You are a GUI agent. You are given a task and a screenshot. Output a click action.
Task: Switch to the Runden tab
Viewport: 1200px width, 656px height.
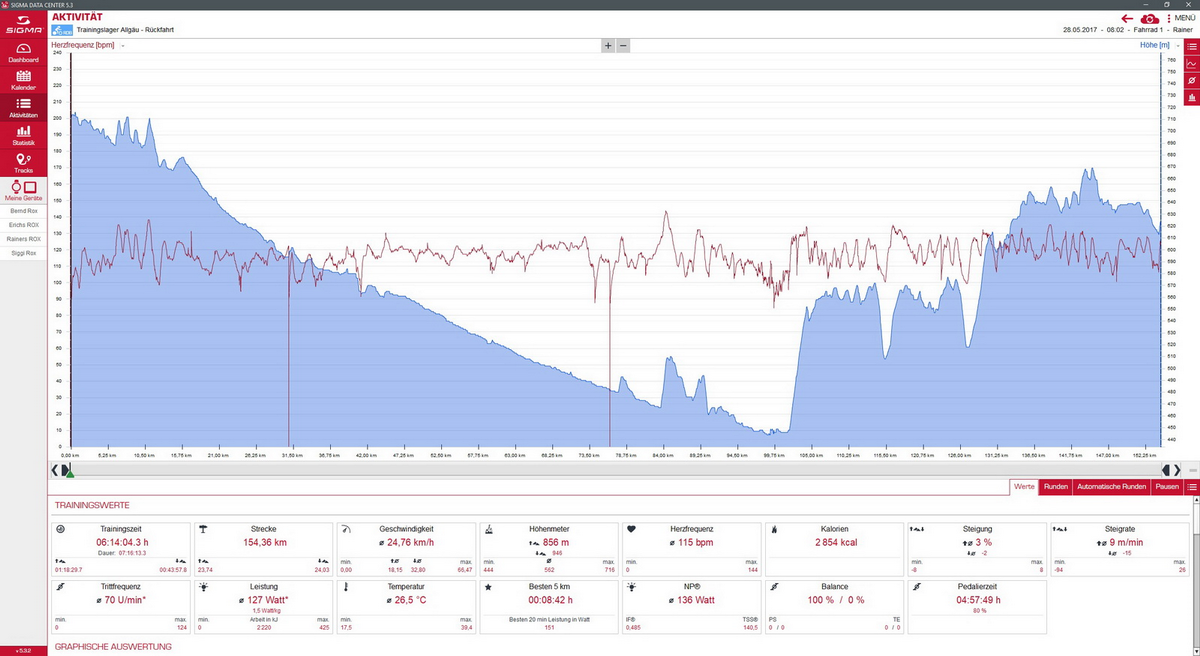pyautogui.click(x=1055, y=487)
